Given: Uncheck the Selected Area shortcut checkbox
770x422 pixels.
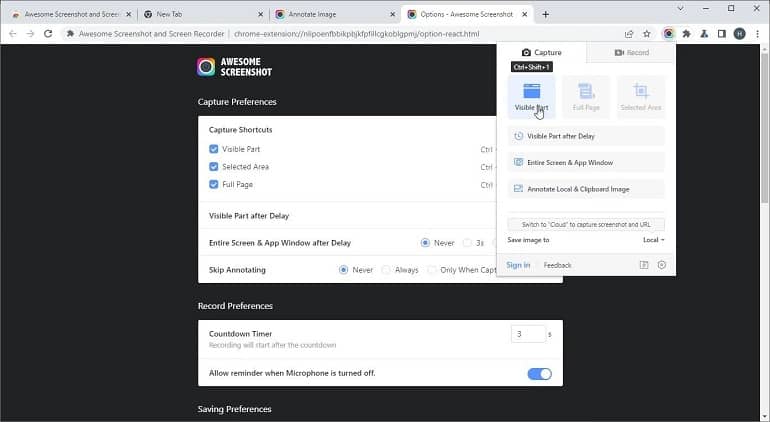Looking at the screenshot, I should [x=214, y=167].
